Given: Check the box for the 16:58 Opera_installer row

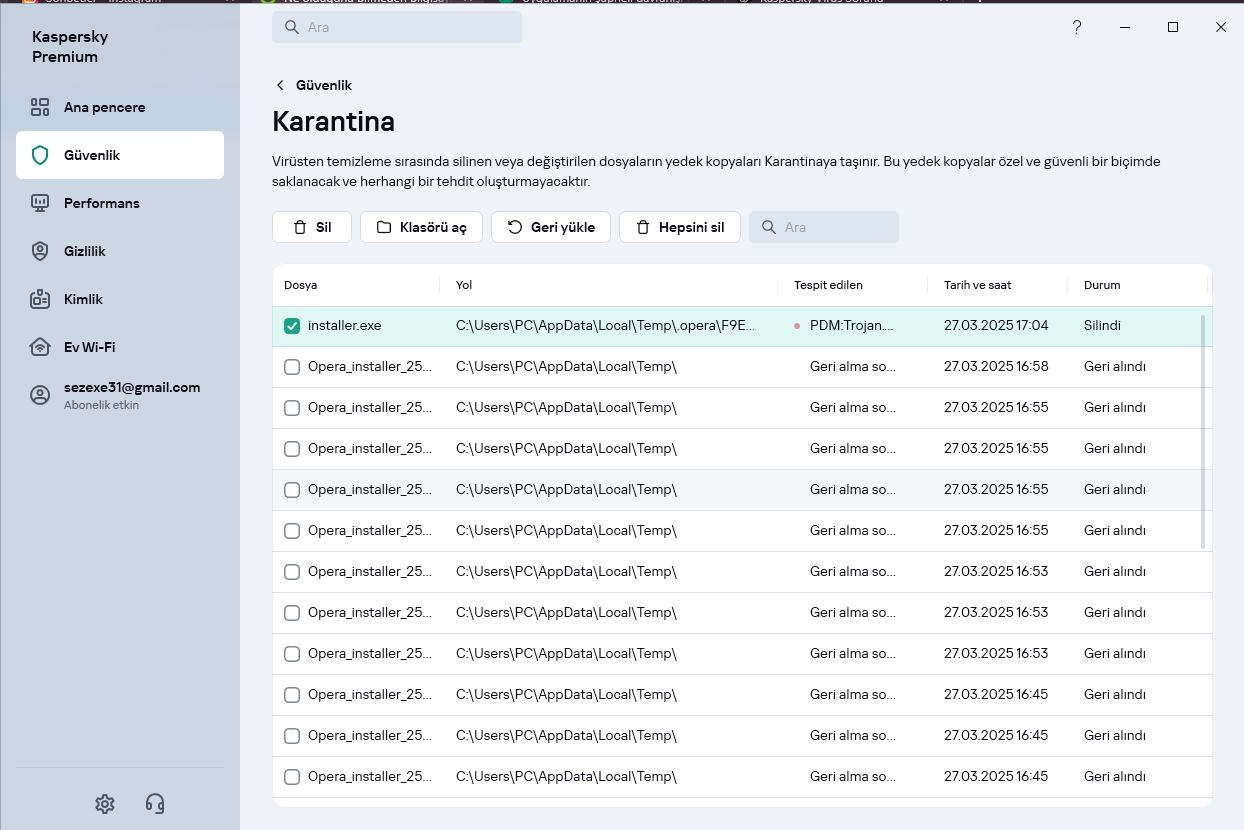Looking at the screenshot, I should click(x=292, y=367).
